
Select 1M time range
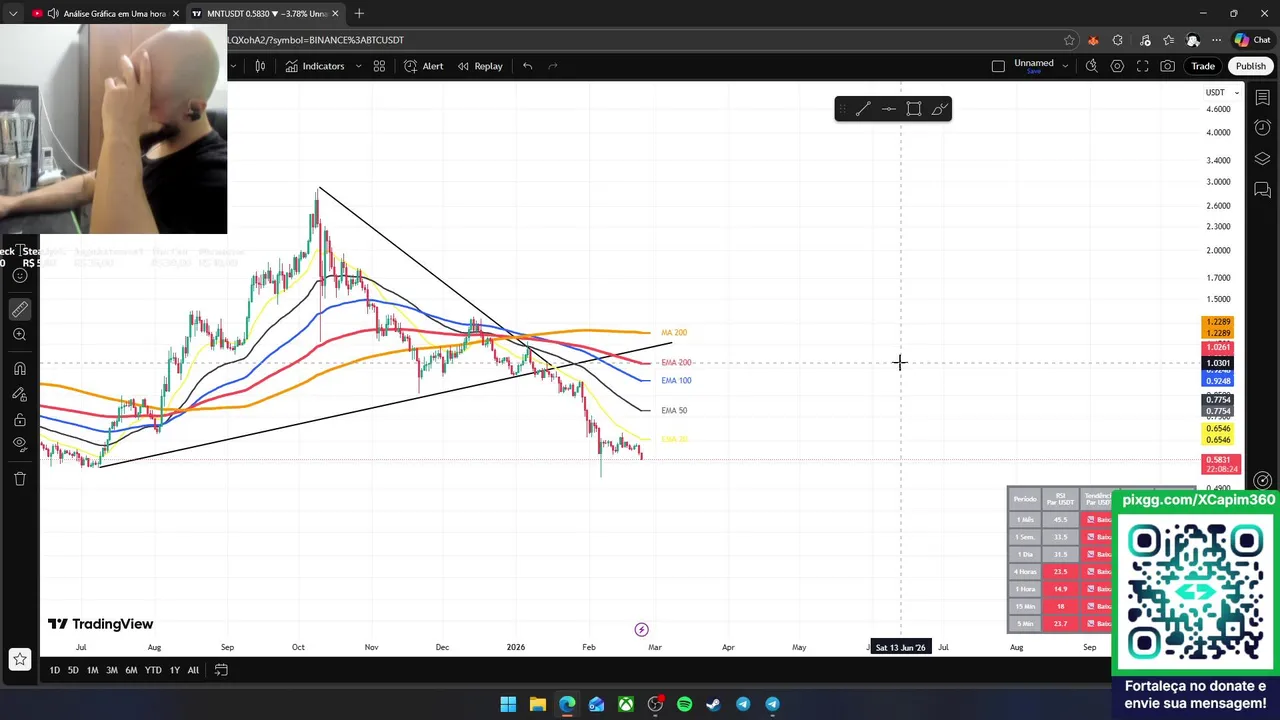click(x=92, y=670)
